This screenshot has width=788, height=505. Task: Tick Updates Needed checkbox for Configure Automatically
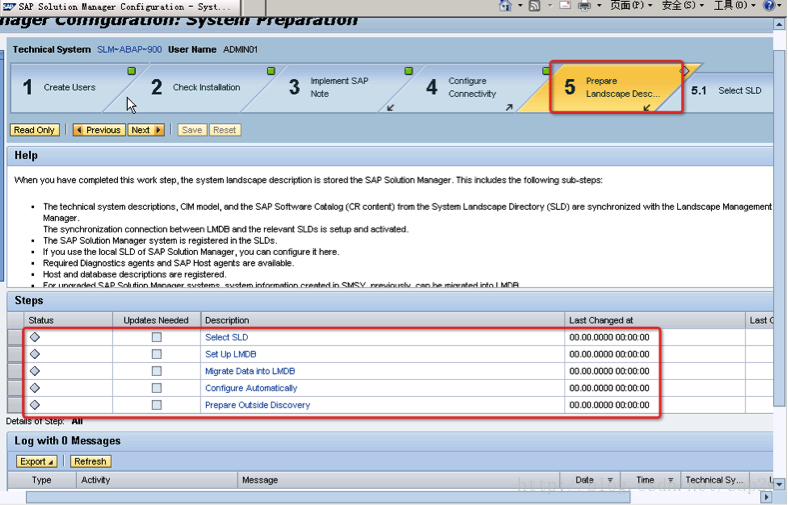[x=157, y=388]
